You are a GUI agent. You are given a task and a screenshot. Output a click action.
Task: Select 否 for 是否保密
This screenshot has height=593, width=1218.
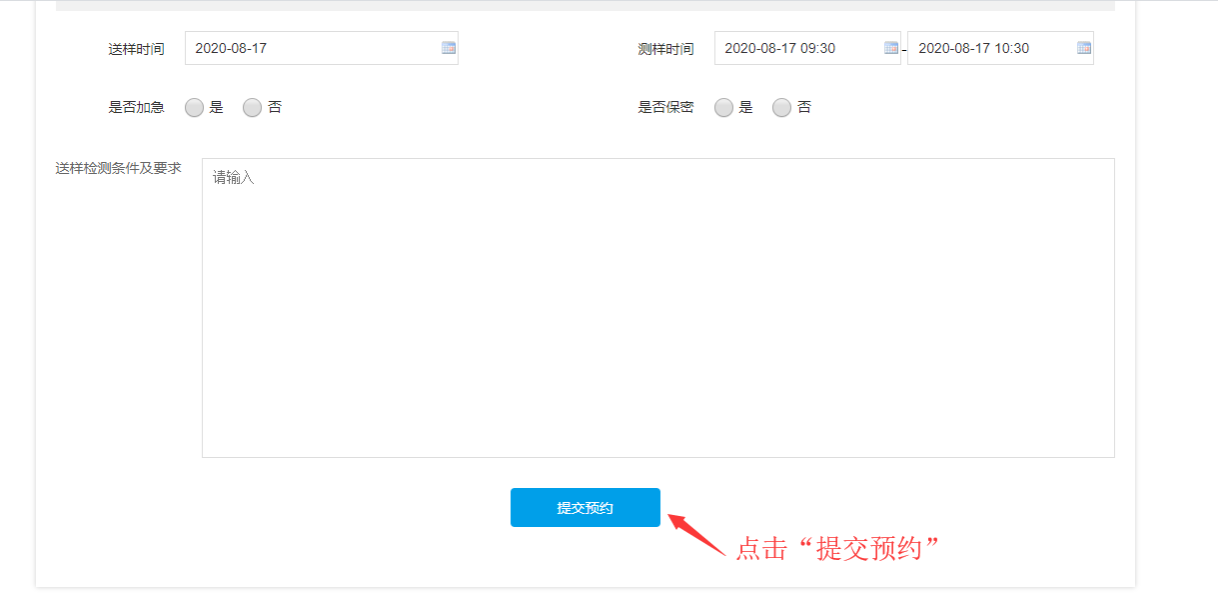(x=782, y=108)
